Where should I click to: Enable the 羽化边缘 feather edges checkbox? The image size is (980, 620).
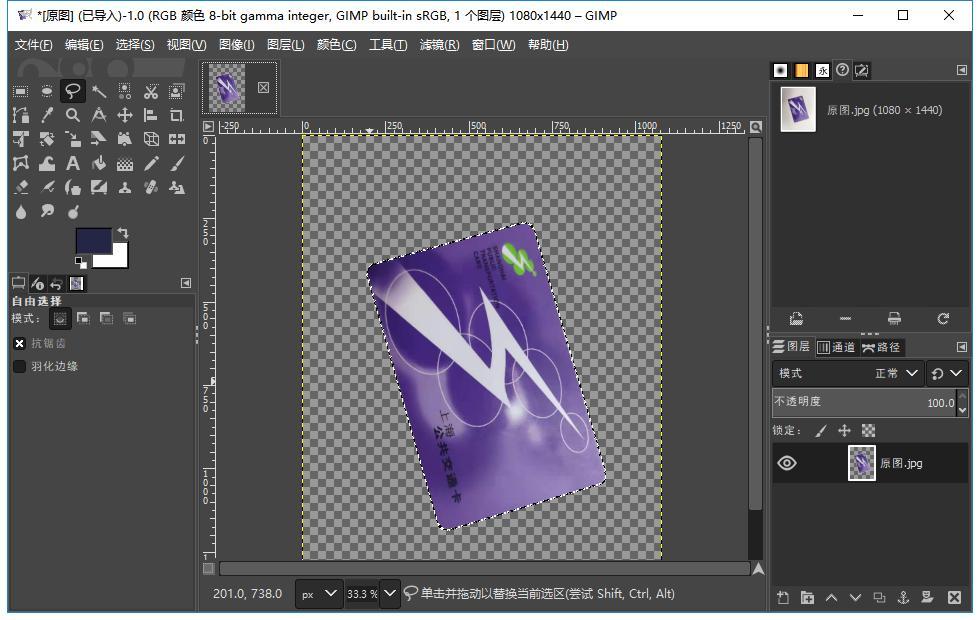click(19, 366)
